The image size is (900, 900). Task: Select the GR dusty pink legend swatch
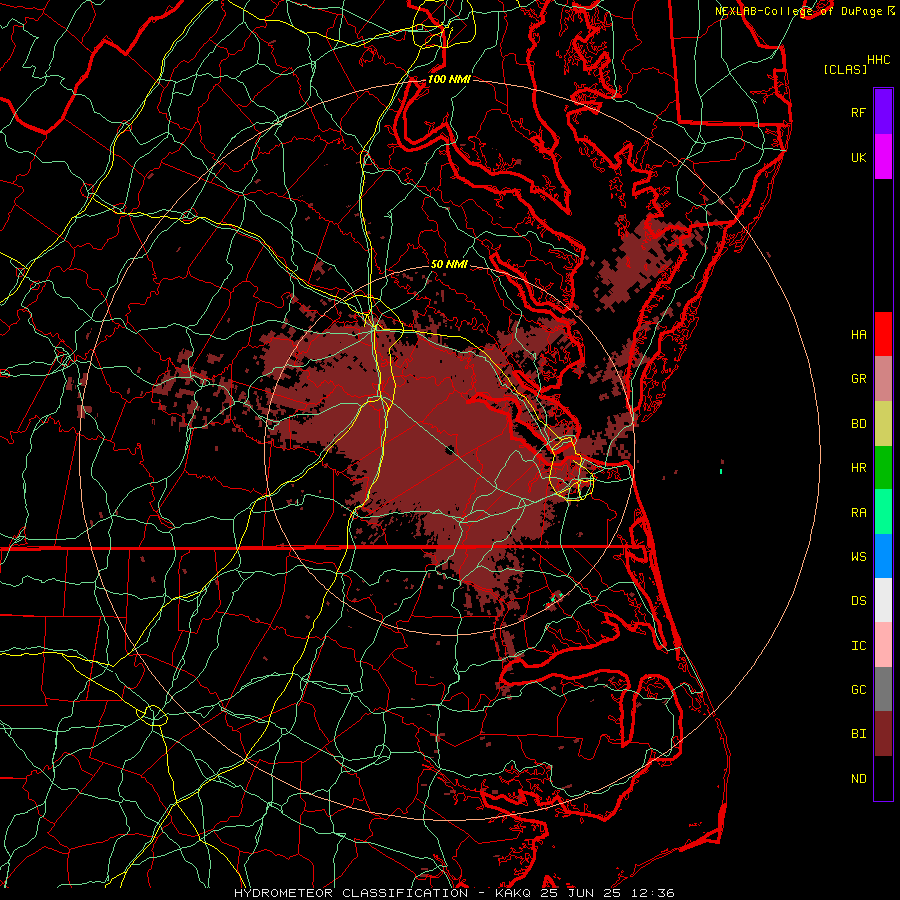pos(883,378)
